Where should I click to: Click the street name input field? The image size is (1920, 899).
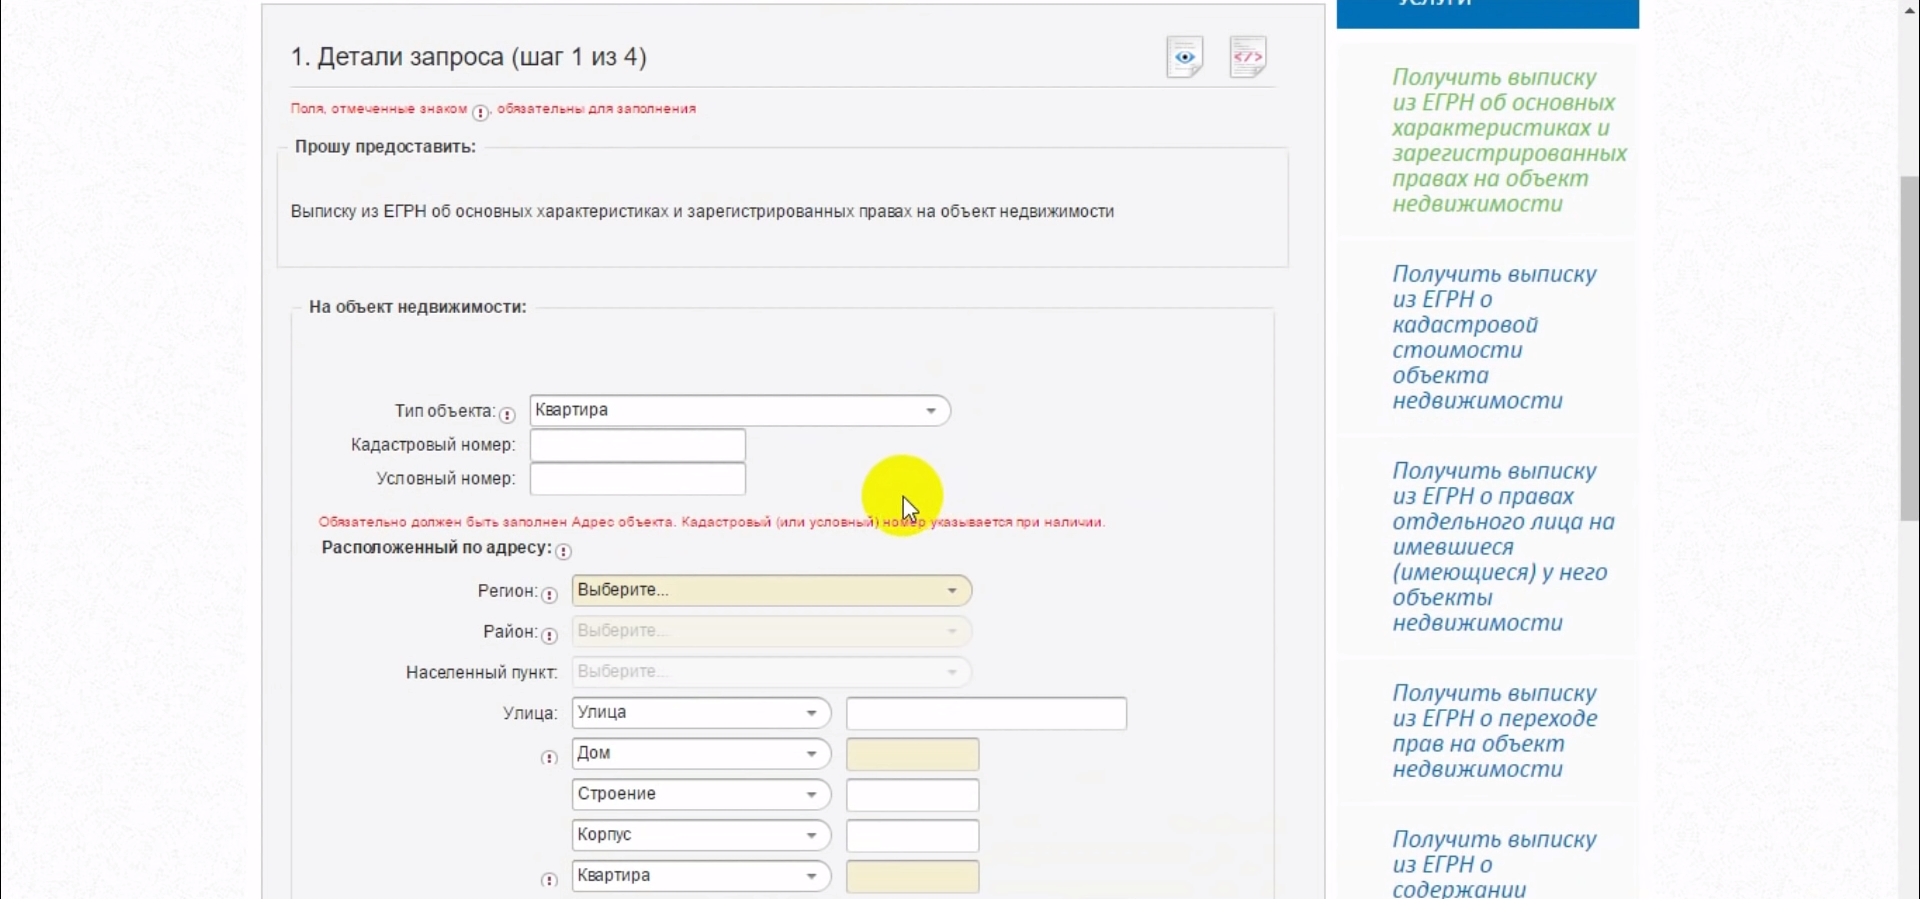coord(986,714)
